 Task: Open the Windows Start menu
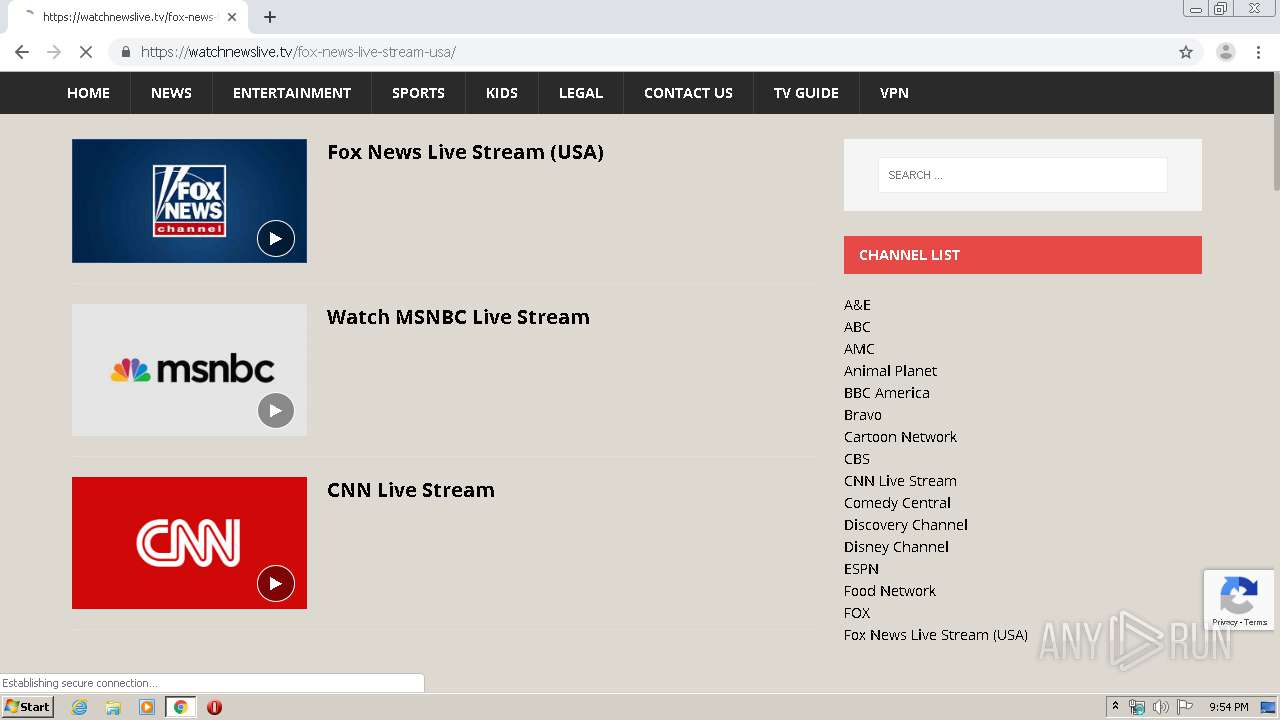click(27, 707)
